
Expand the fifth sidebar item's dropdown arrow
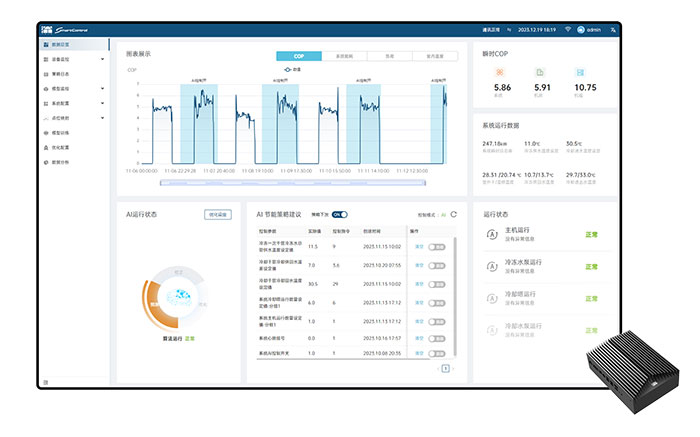pos(102,104)
